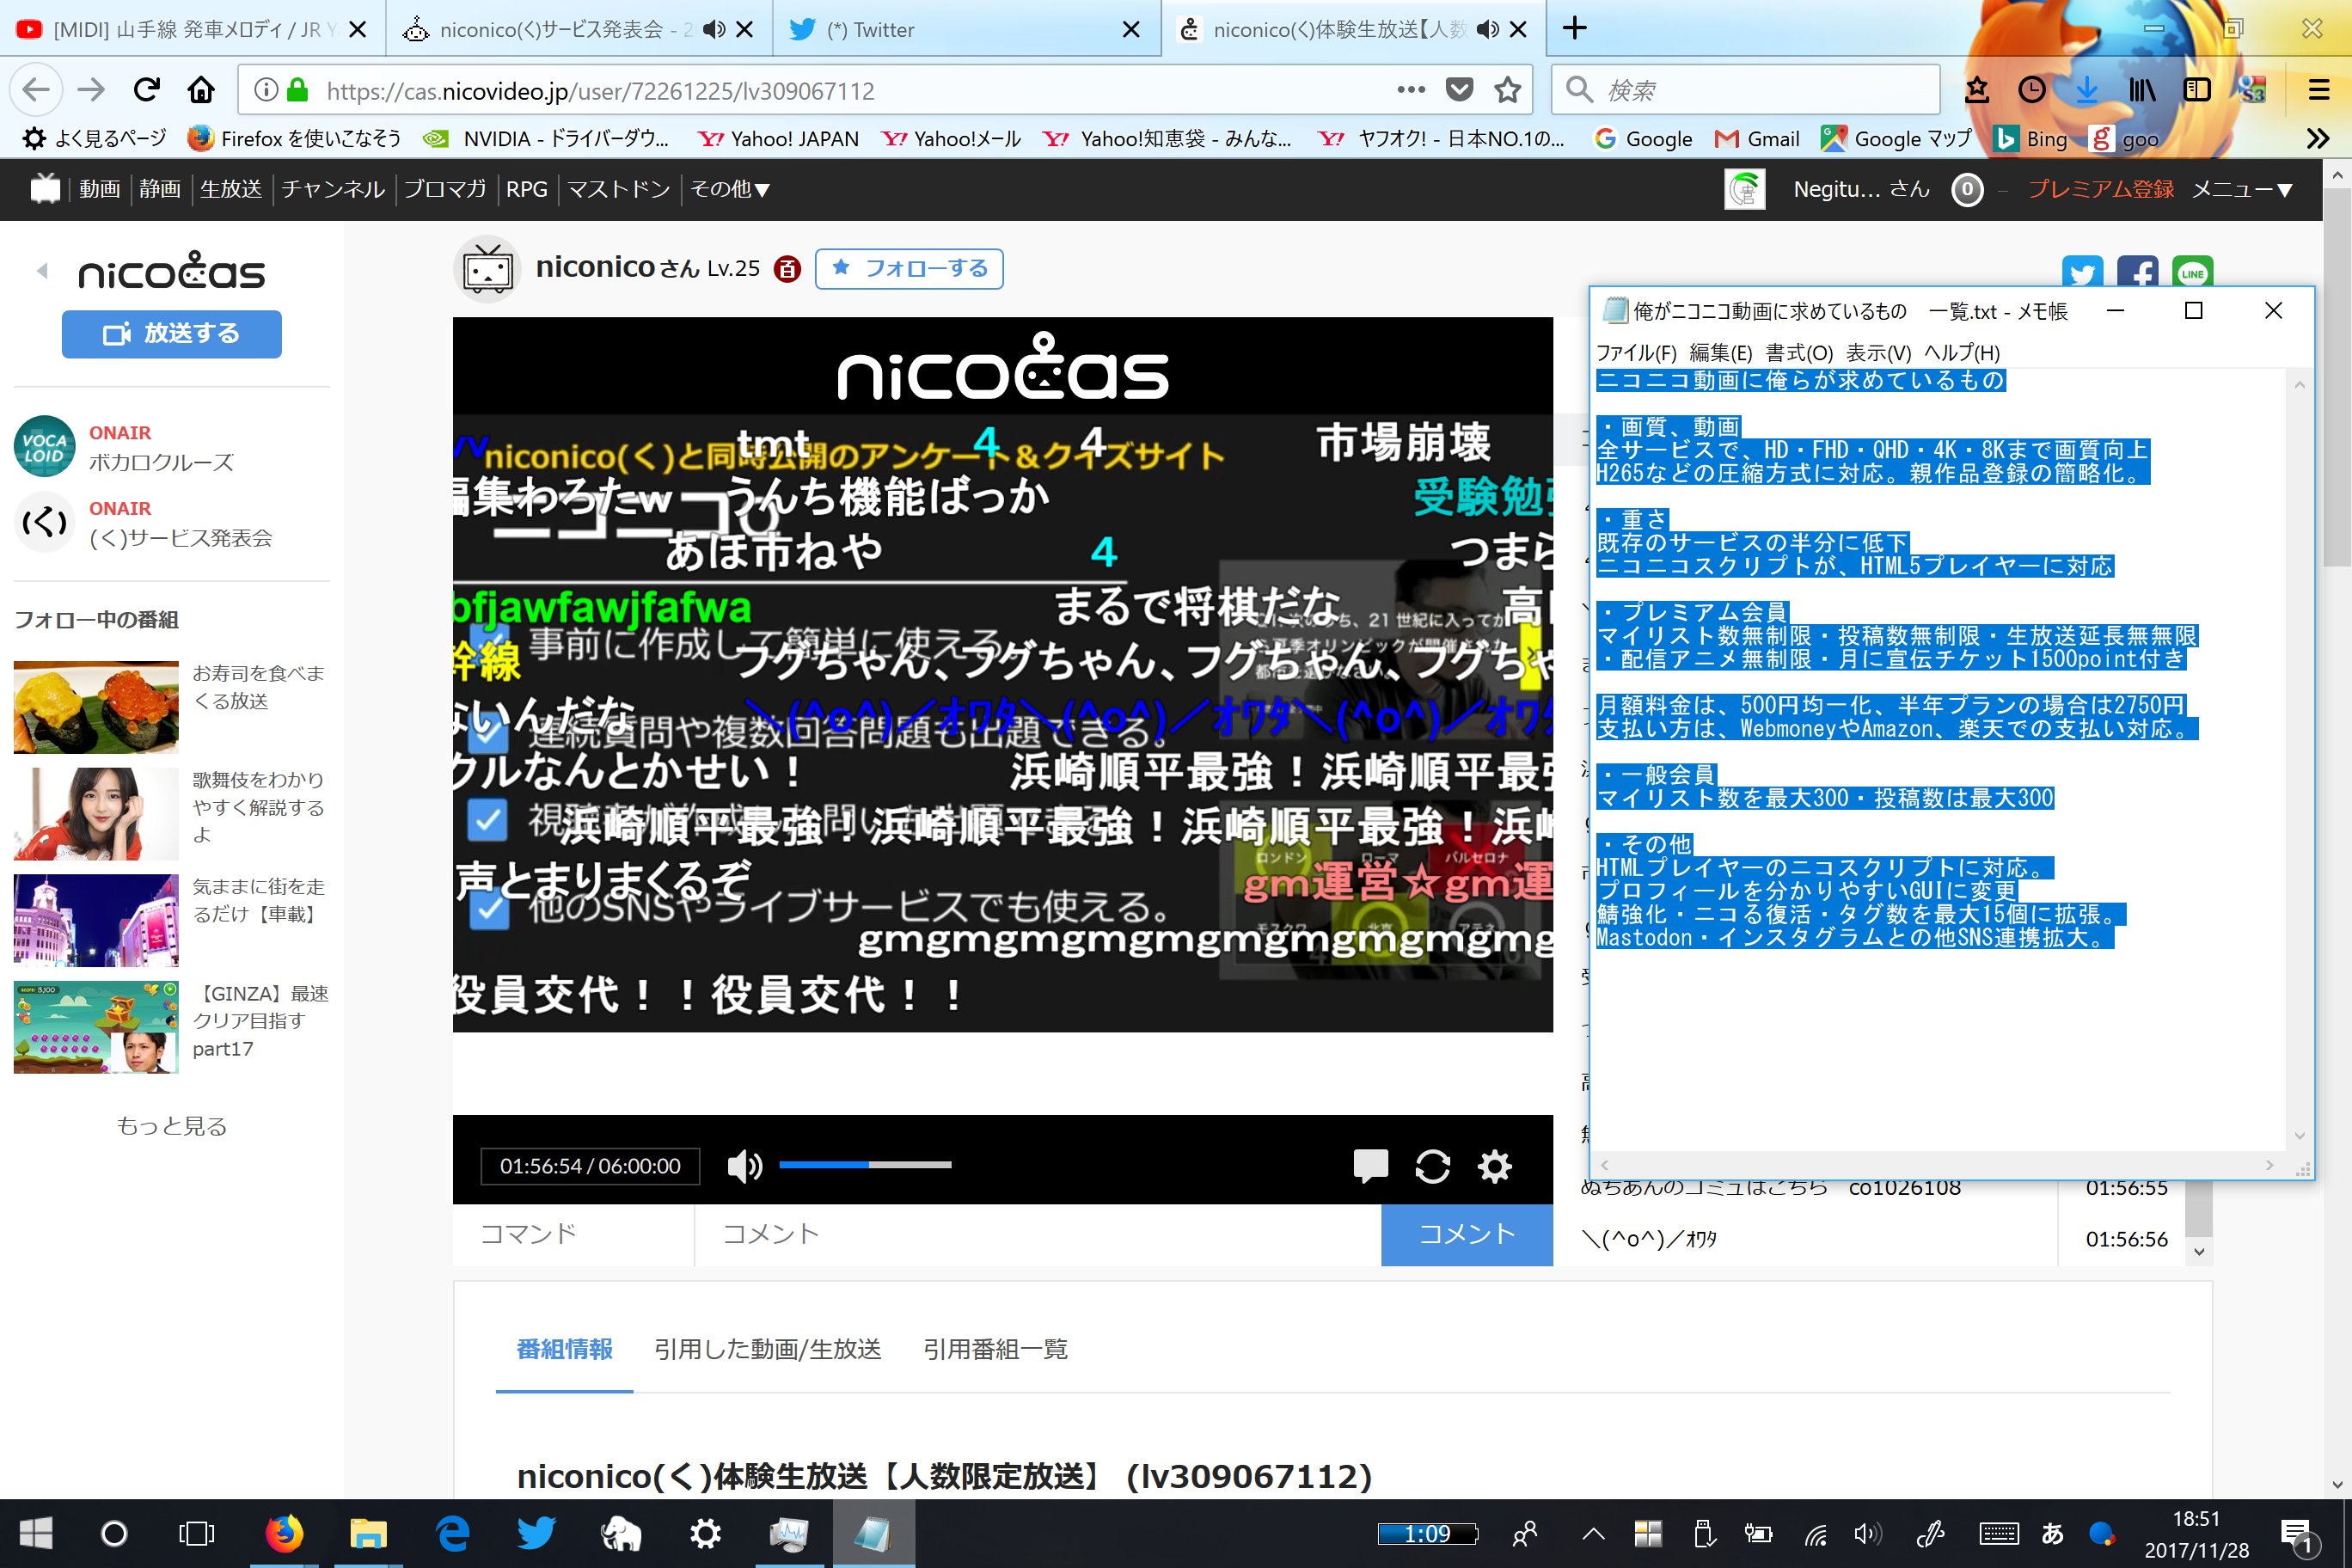Open File Explorer from the taskbar
This screenshot has width=2352, height=1568.
point(368,1533)
